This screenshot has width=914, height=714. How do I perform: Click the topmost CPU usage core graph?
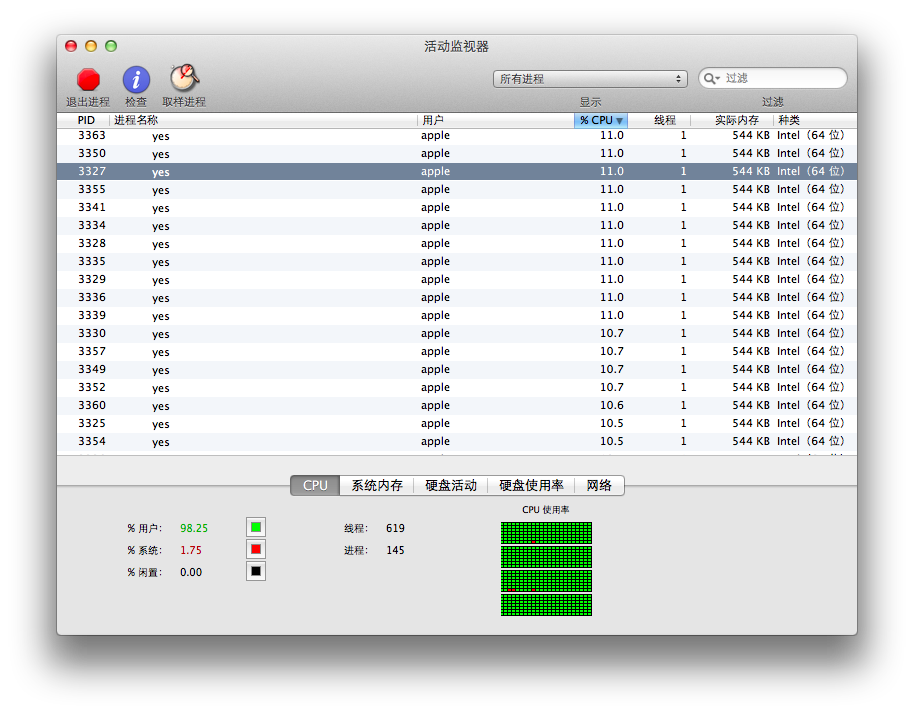(546, 533)
